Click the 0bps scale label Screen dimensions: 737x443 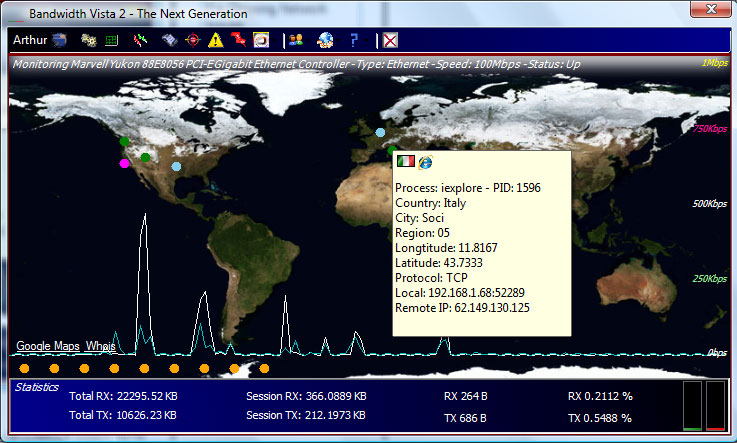(717, 353)
